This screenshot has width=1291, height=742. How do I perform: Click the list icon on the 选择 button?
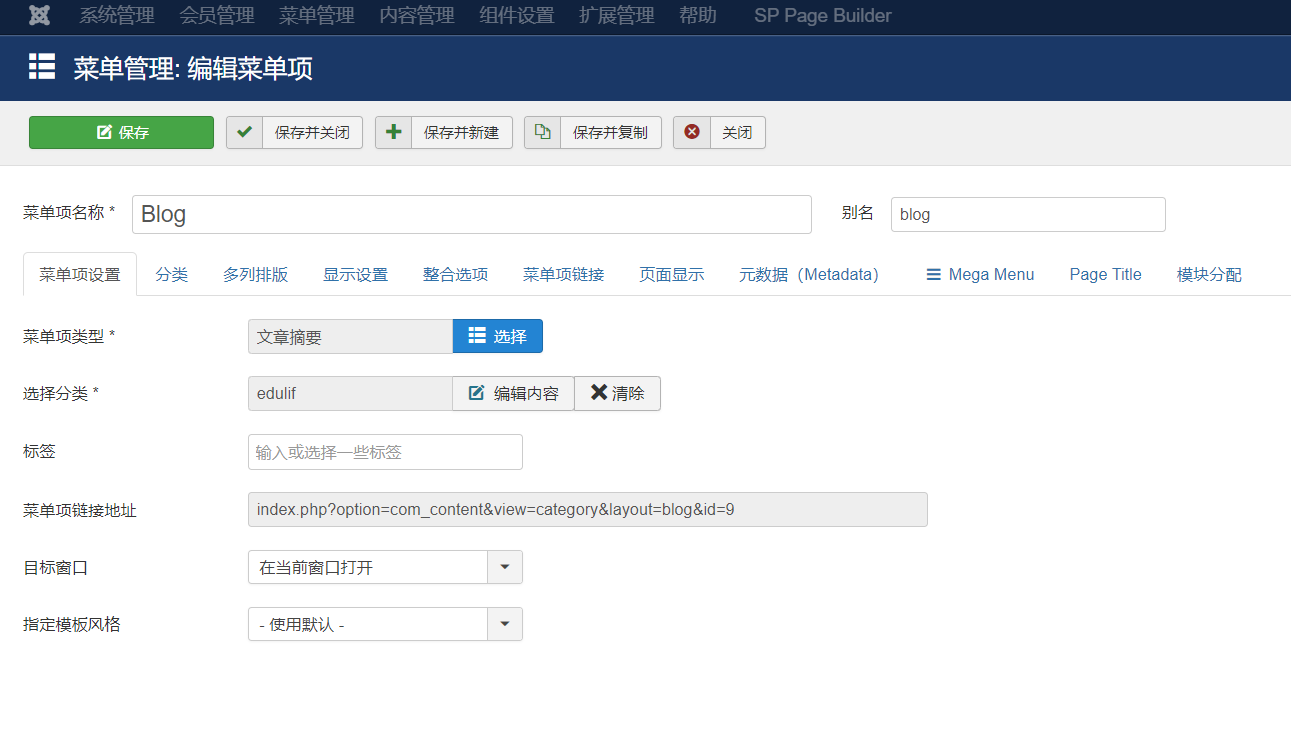(x=477, y=336)
